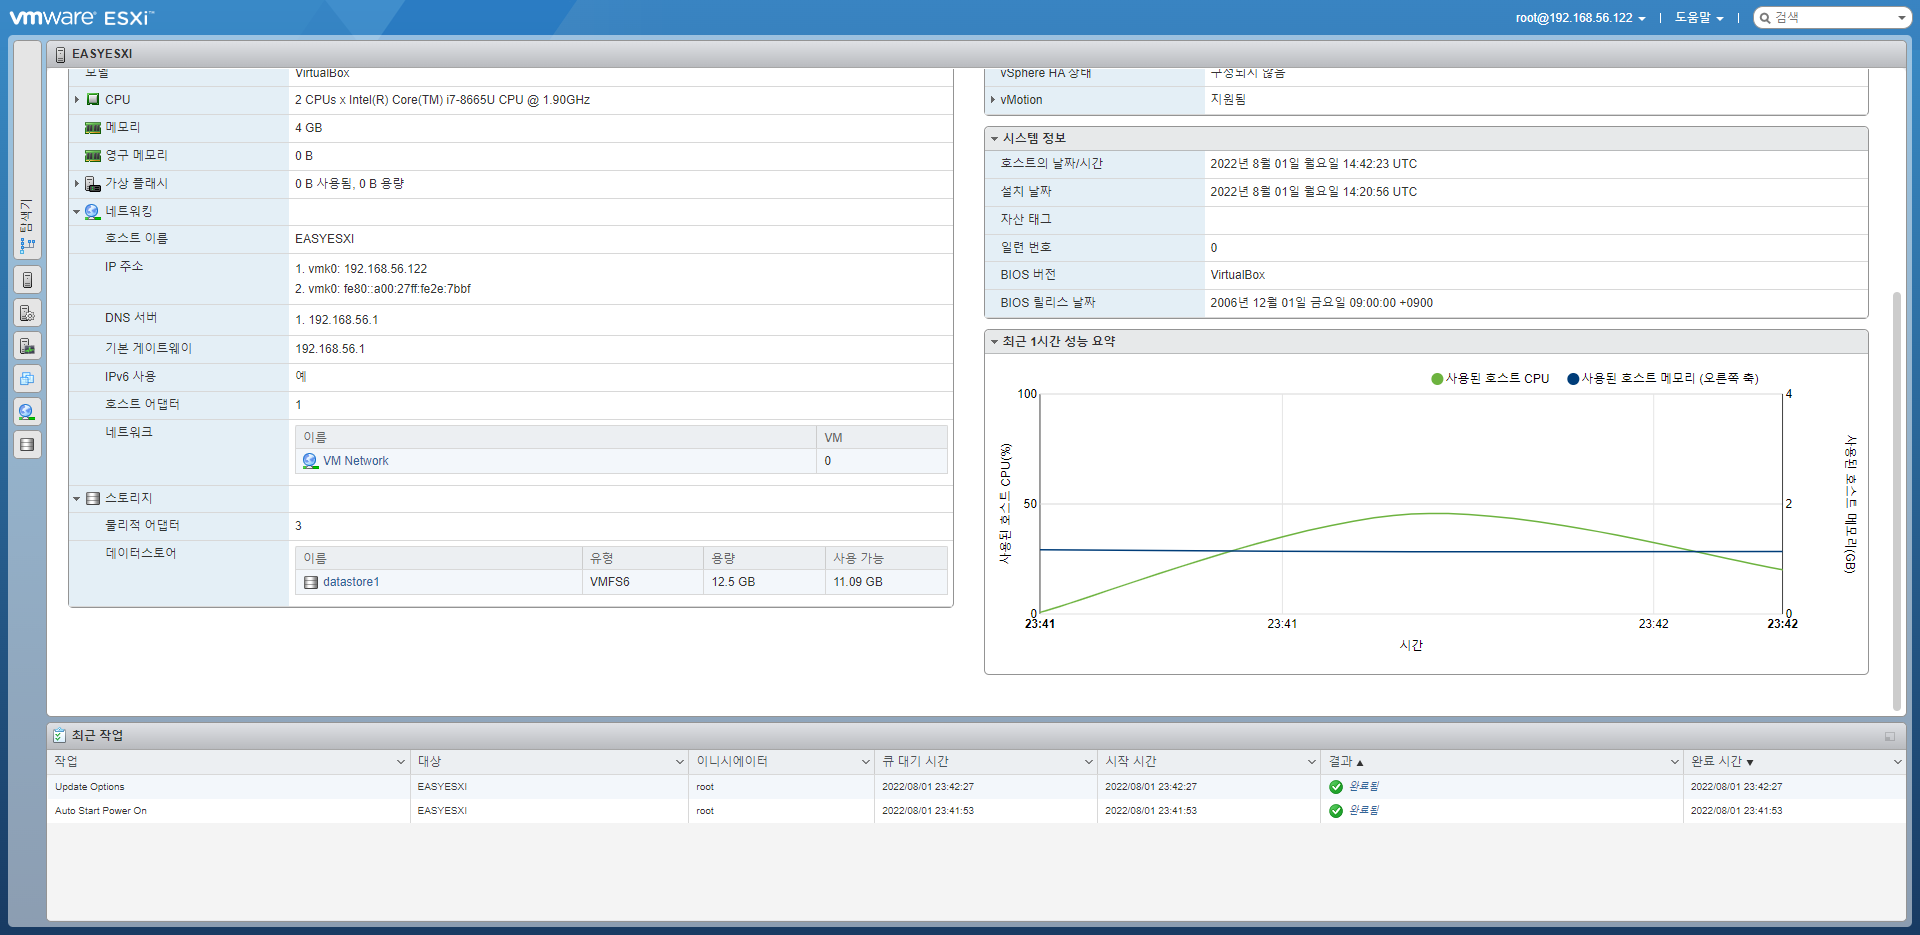Viewport: 1920px width, 935px height.
Task: Open 완료됨 result link for Auto Start Power On
Action: point(1363,811)
